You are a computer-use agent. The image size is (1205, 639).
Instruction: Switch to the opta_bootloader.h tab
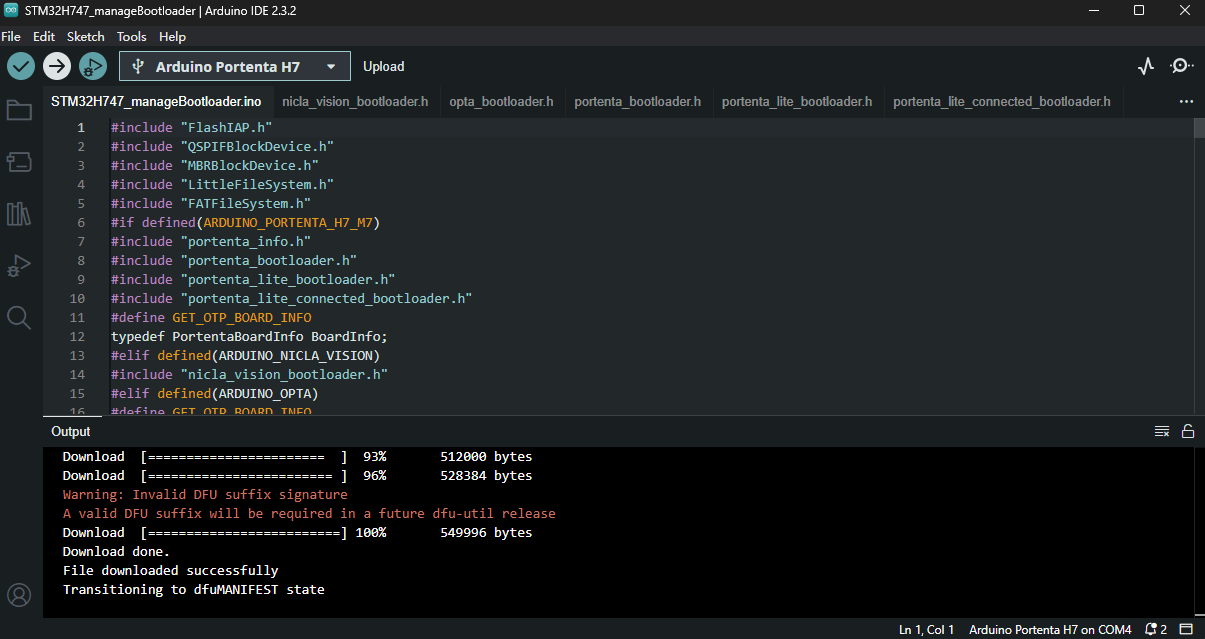click(501, 102)
